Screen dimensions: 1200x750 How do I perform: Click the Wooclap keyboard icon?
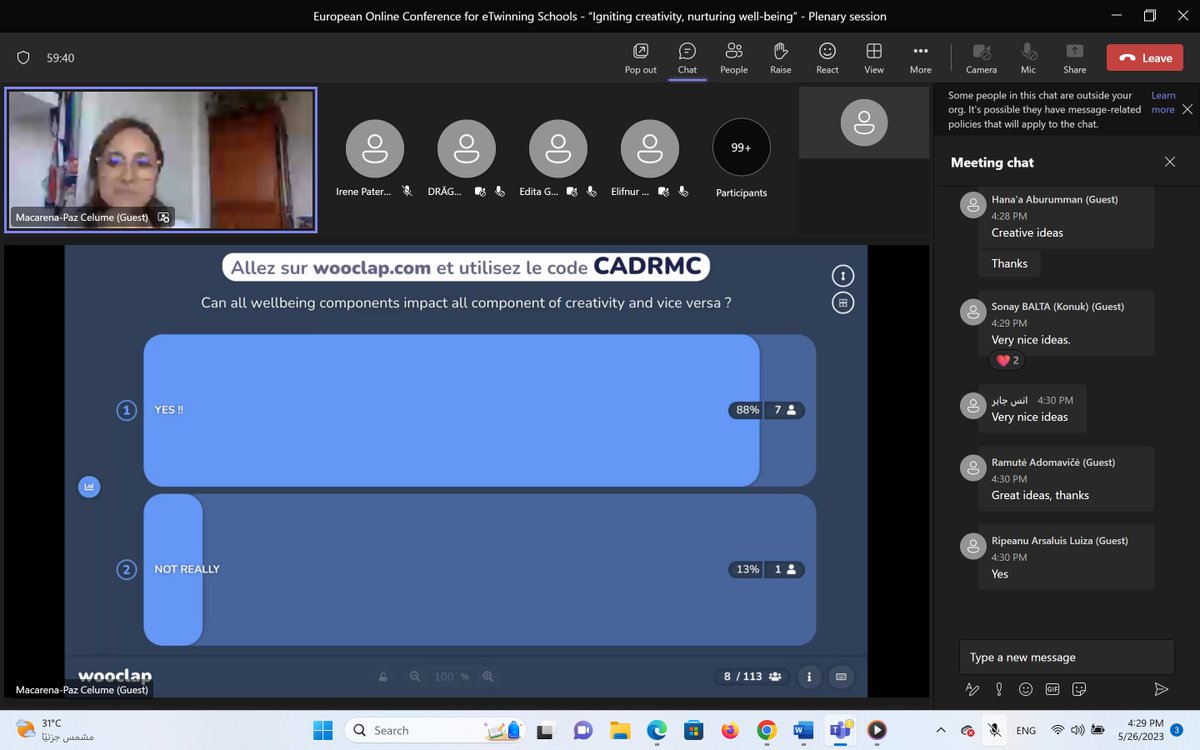click(841, 677)
